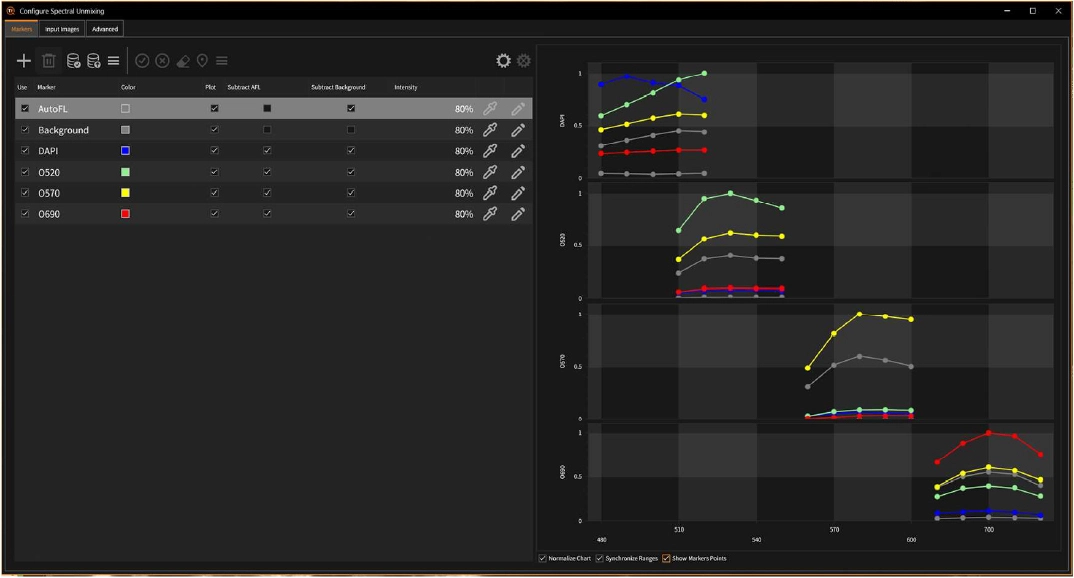Screen dimensions: 1074x578
Task: Click the location pin toolbar icon
Action: 202,61
